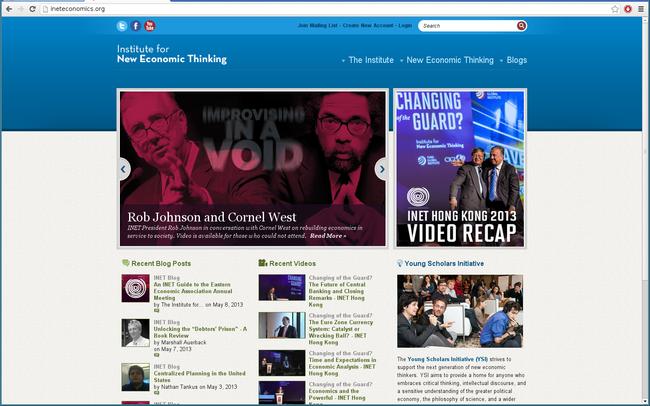This screenshot has height=406, width=650.
Task: Click the INET Blog label above Eastern Economic post
Action: (167, 278)
